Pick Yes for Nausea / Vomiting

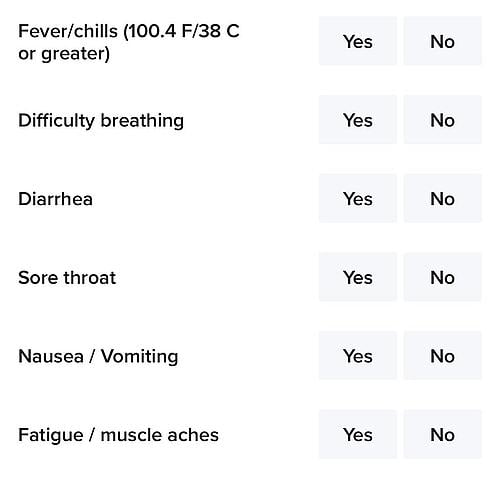coord(358,356)
